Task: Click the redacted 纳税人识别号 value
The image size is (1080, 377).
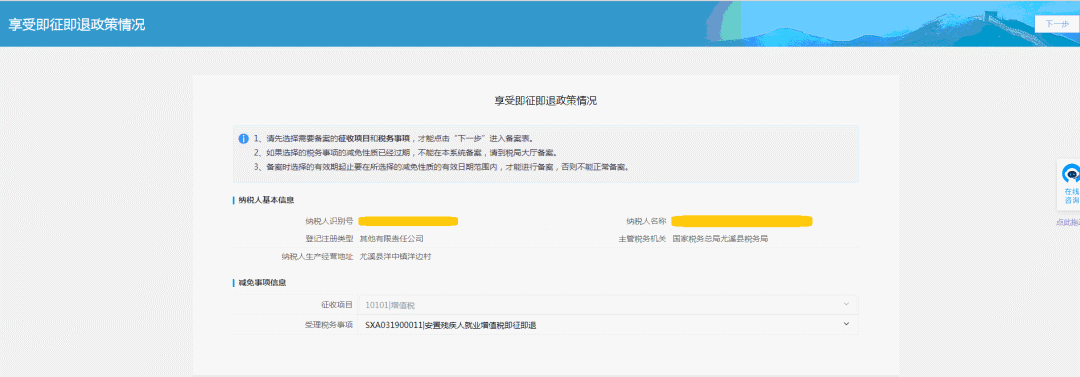Action: 408,221
